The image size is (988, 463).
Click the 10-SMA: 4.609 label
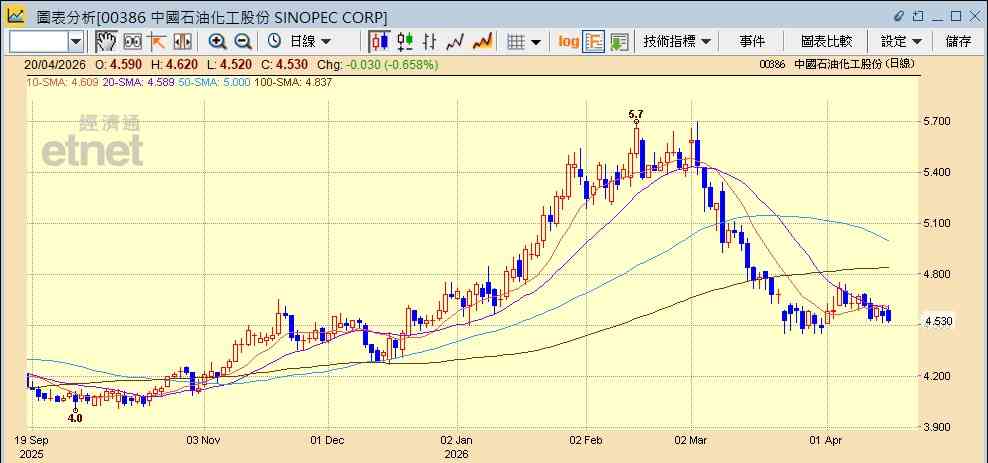(x=62, y=83)
